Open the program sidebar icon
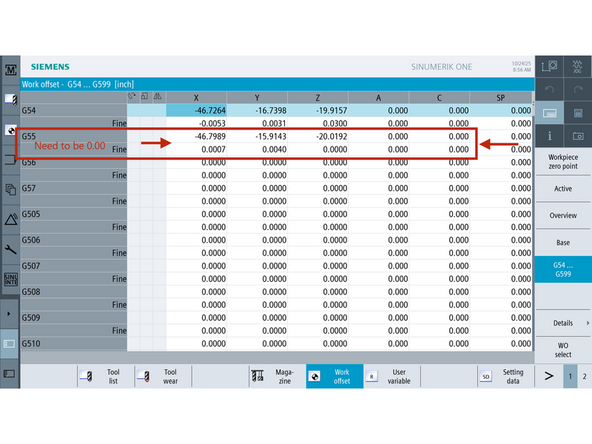 pos(11,160)
